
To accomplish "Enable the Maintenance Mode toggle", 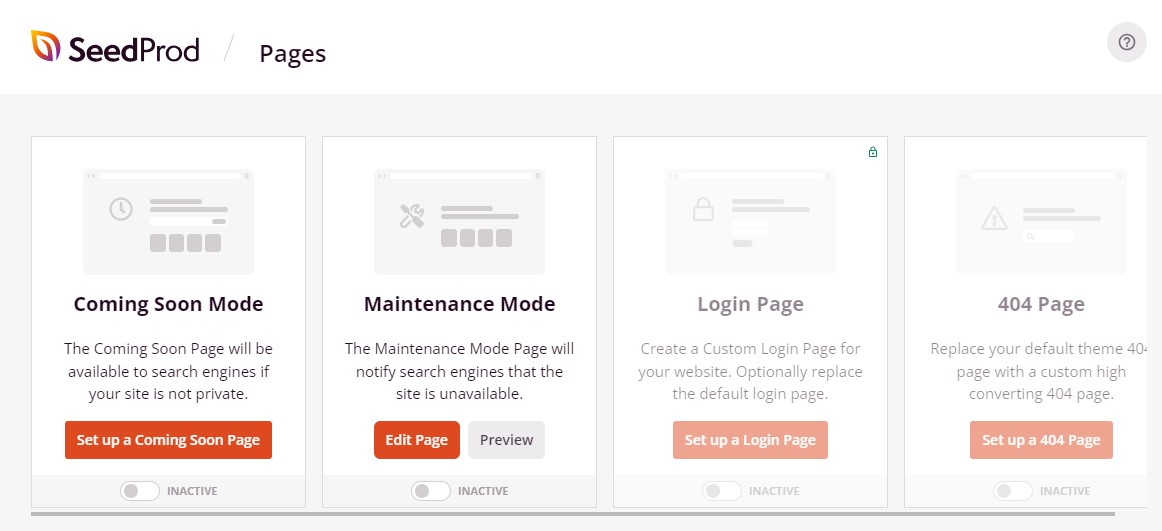I will 431,491.
